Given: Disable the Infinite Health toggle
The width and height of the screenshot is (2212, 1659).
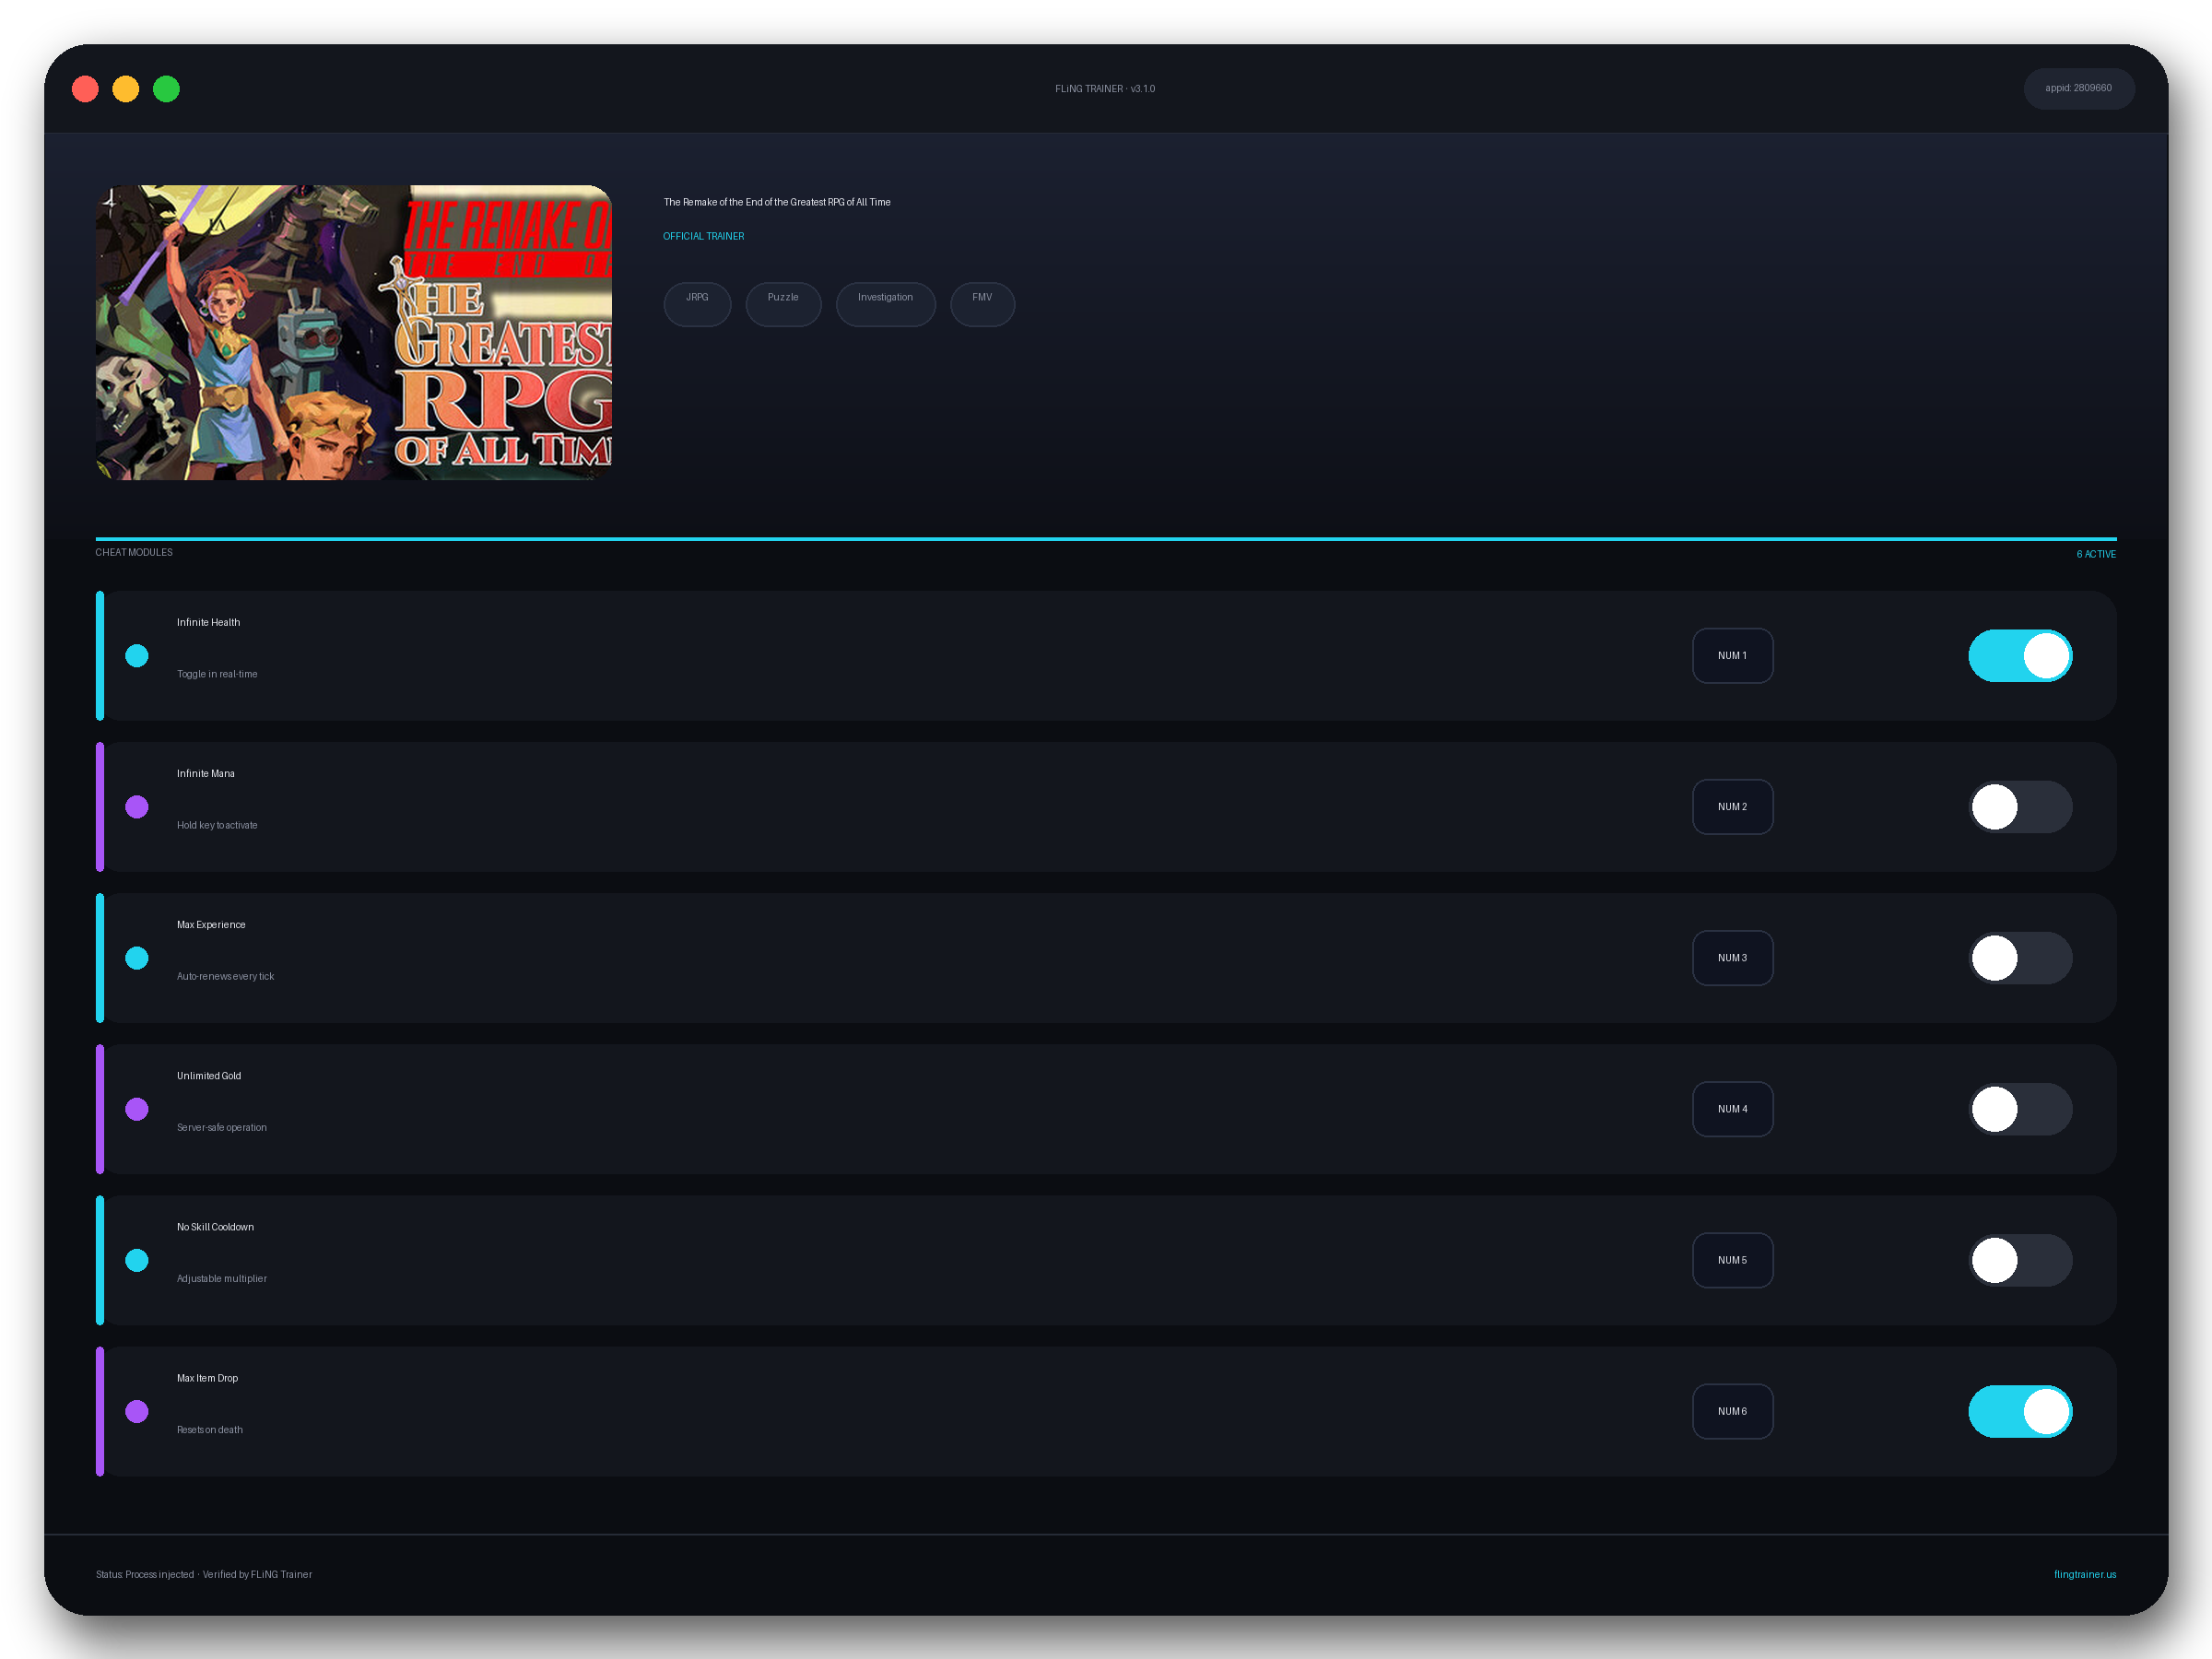Looking at the screenshot, I should [x=2020, y=656].
